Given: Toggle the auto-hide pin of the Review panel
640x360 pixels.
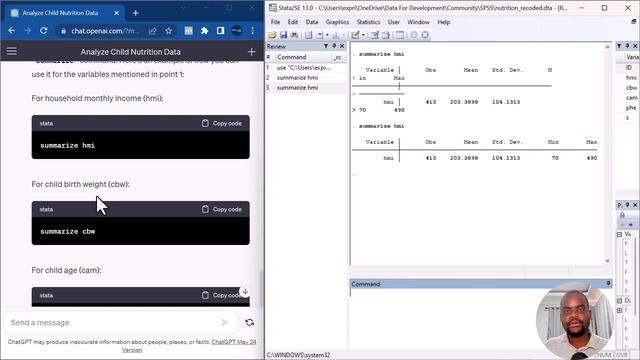Looking at the screenshot, I should (x=334, y=46).
